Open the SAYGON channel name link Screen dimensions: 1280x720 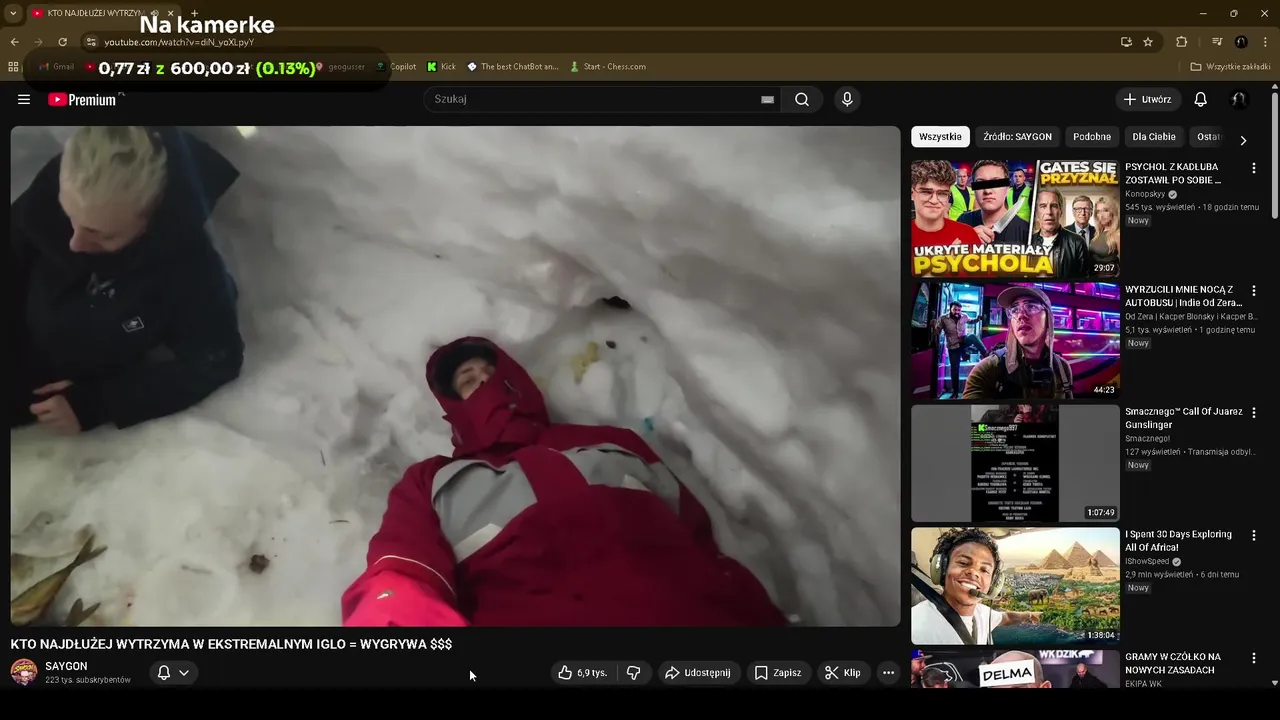click(66, 666)
